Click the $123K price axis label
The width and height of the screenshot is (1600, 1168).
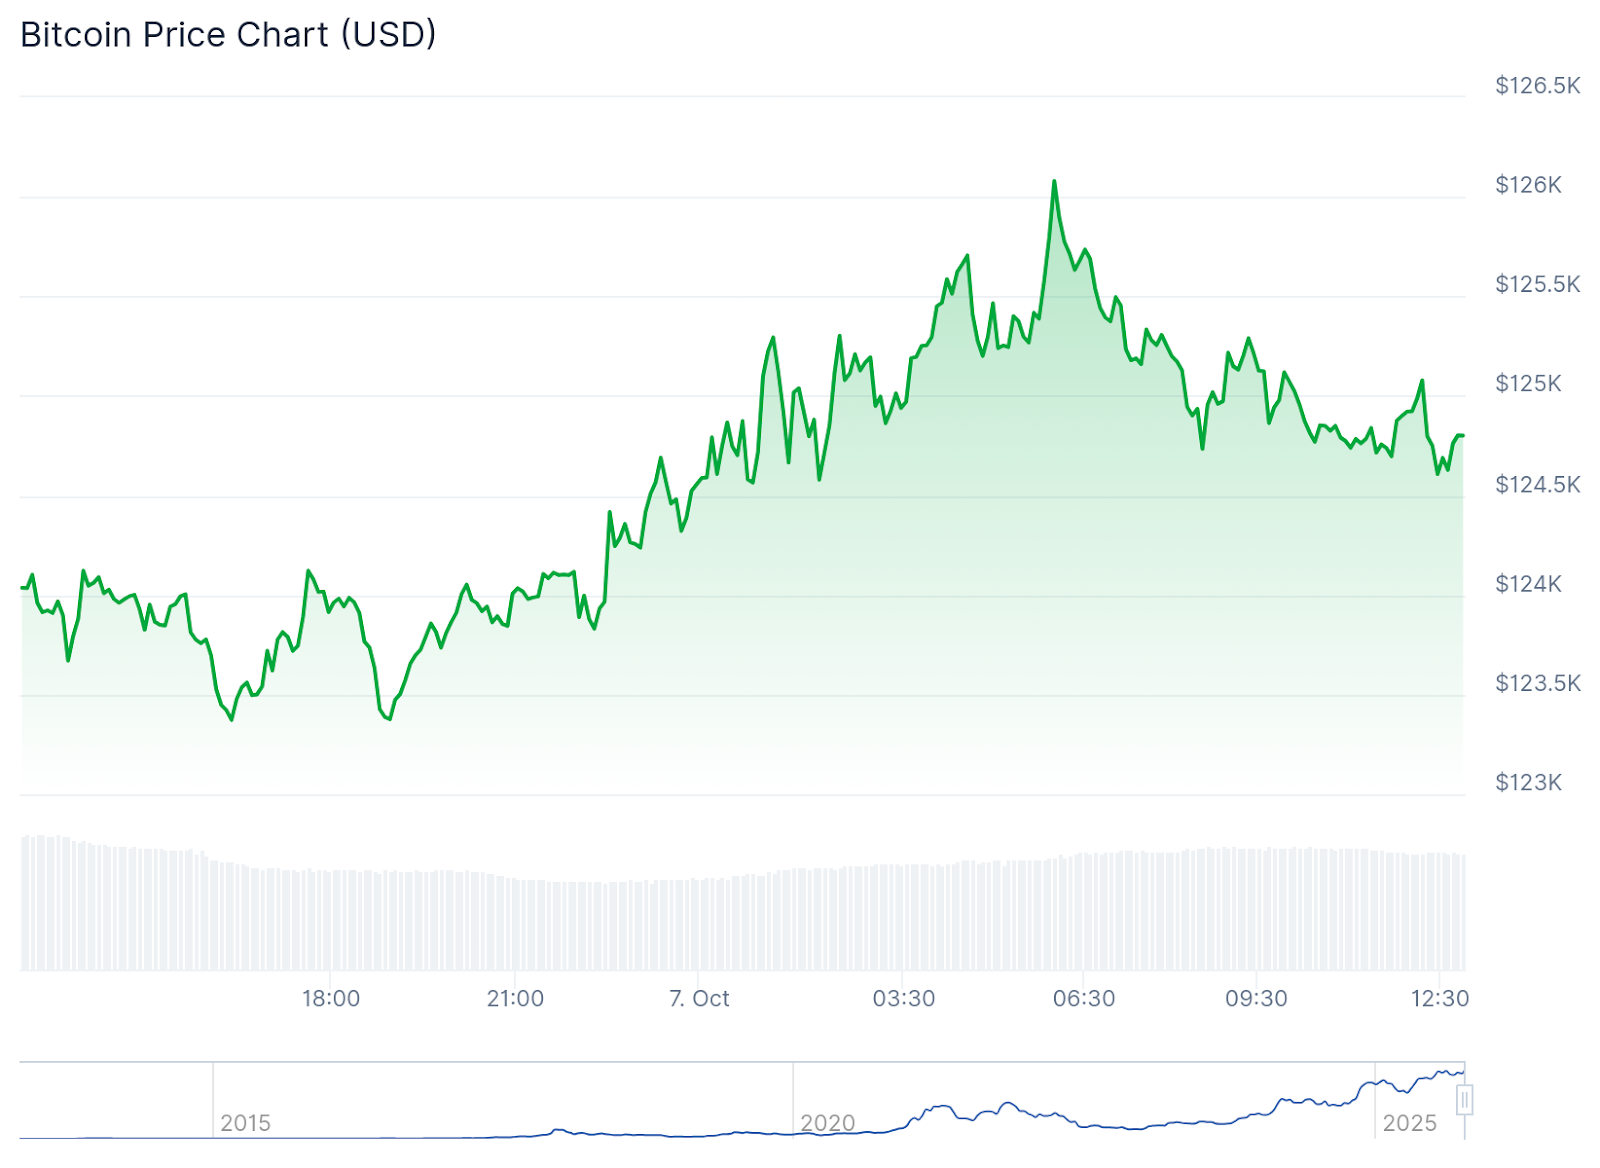(x=1527, y=783)
